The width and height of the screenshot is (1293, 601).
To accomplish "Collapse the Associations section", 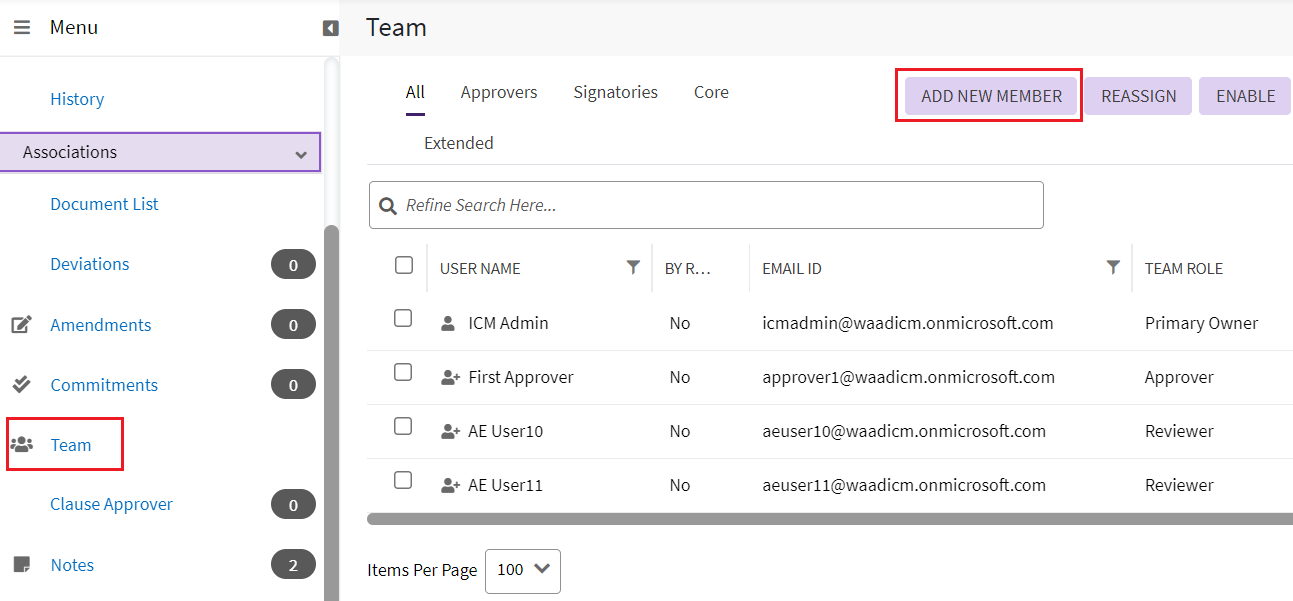I will coord(300,154).
